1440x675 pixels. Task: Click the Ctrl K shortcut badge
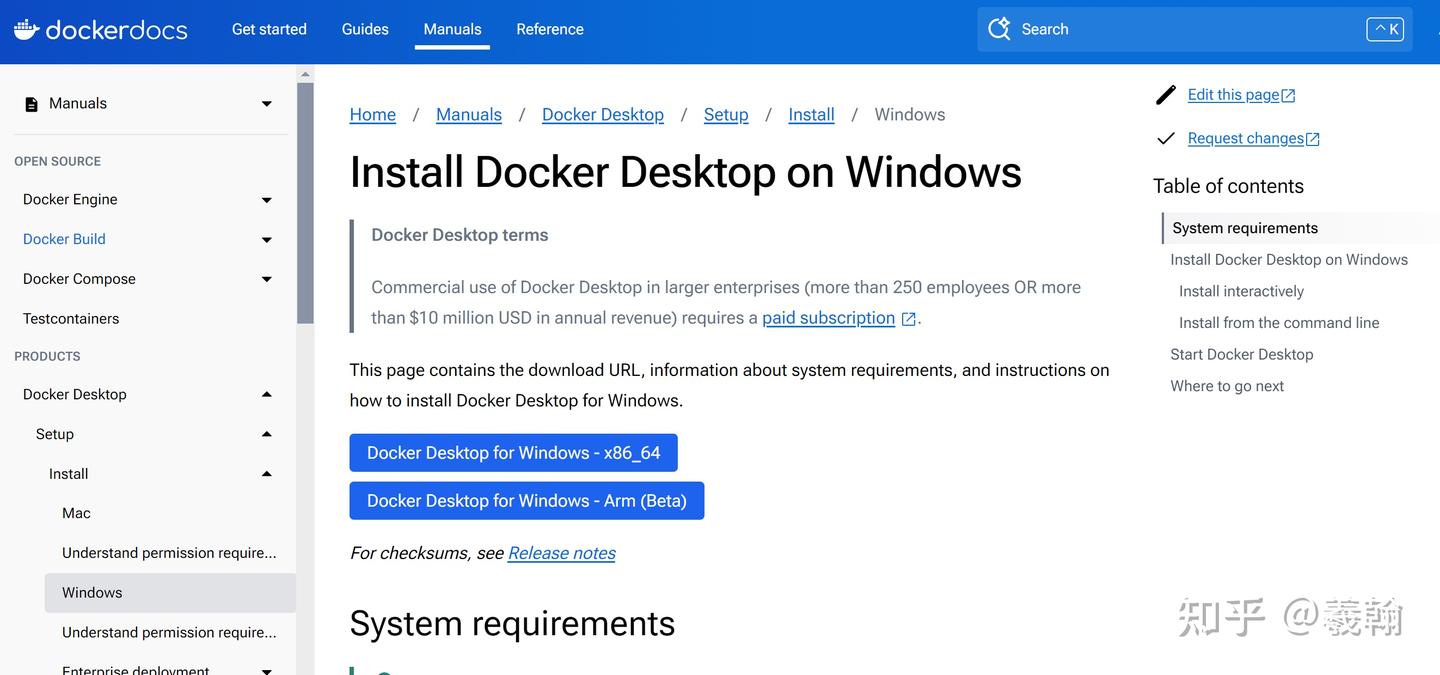(1385, 29)
